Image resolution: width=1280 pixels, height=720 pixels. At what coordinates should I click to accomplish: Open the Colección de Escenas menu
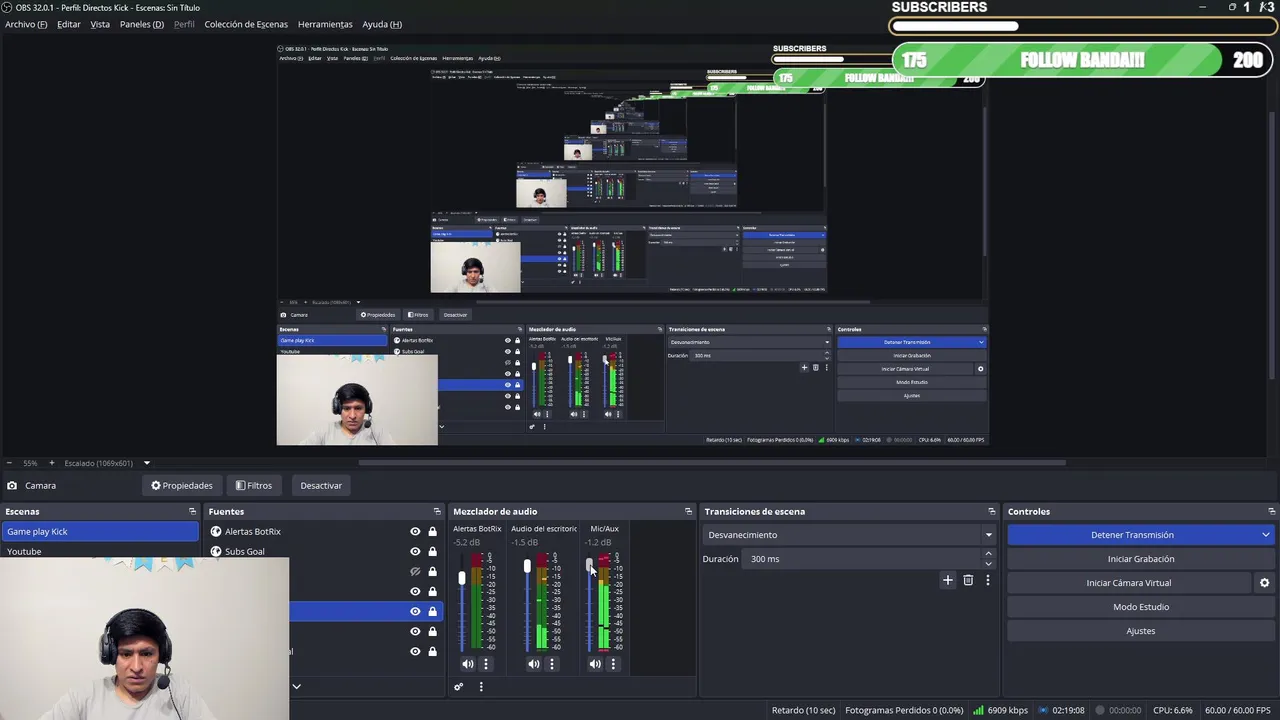point(246,24)
